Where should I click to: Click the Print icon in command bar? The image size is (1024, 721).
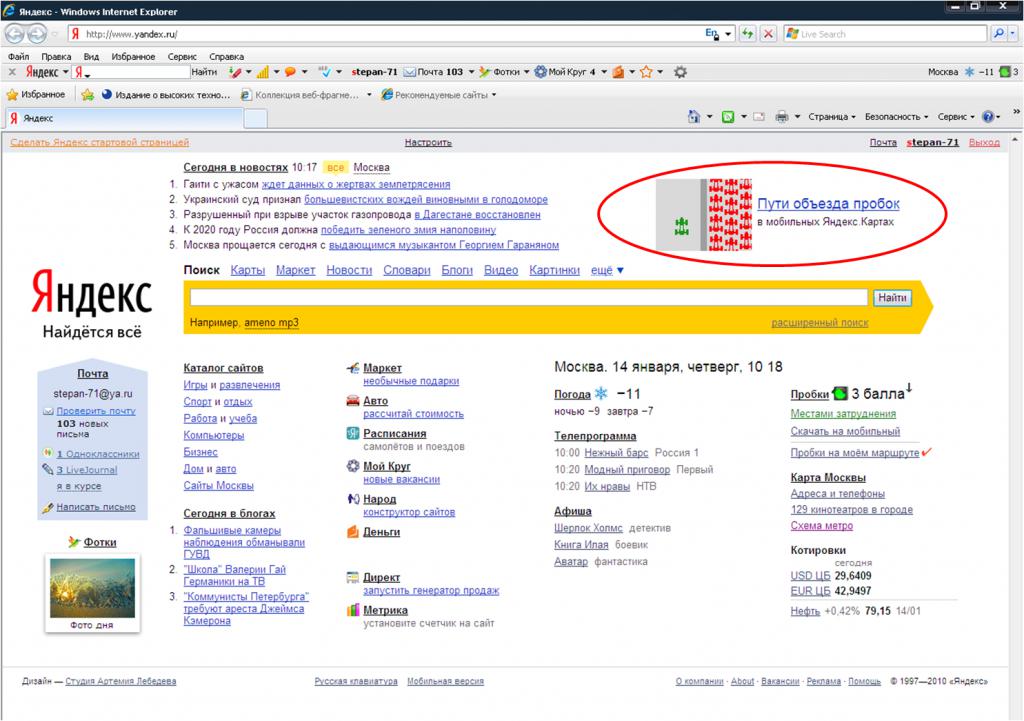pos(782,117)
